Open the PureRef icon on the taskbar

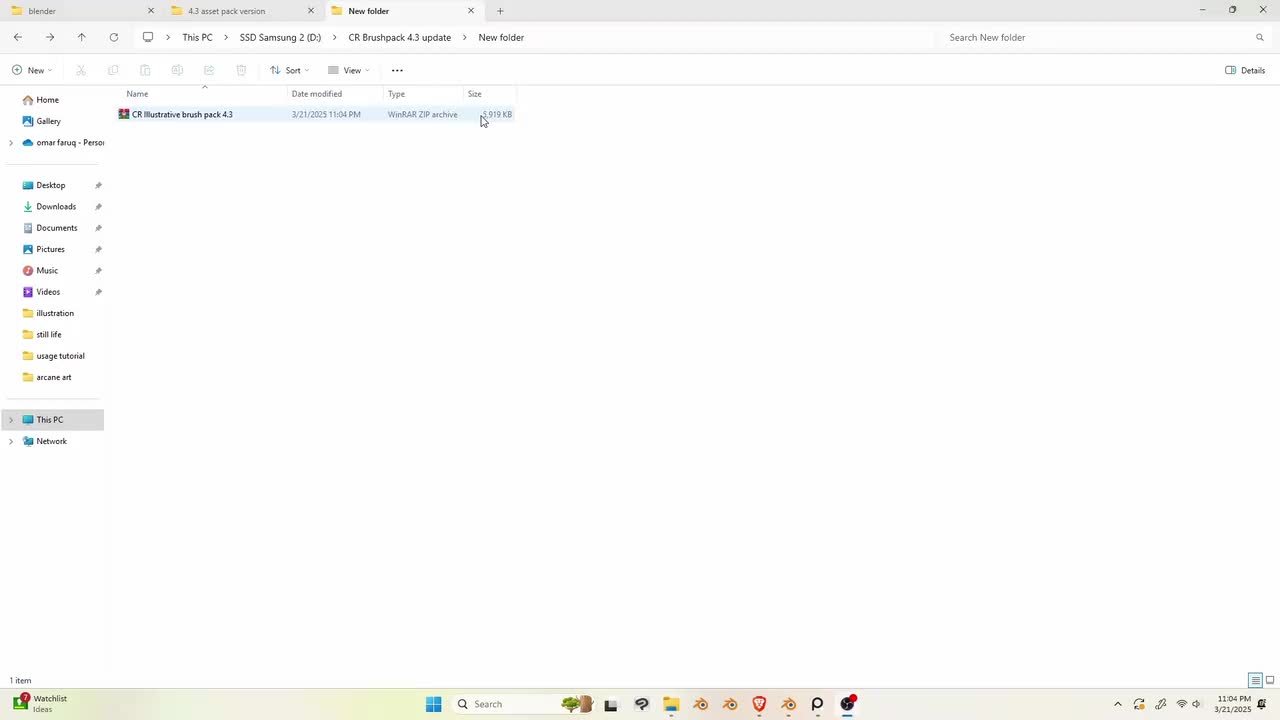(x=817, y=704)
